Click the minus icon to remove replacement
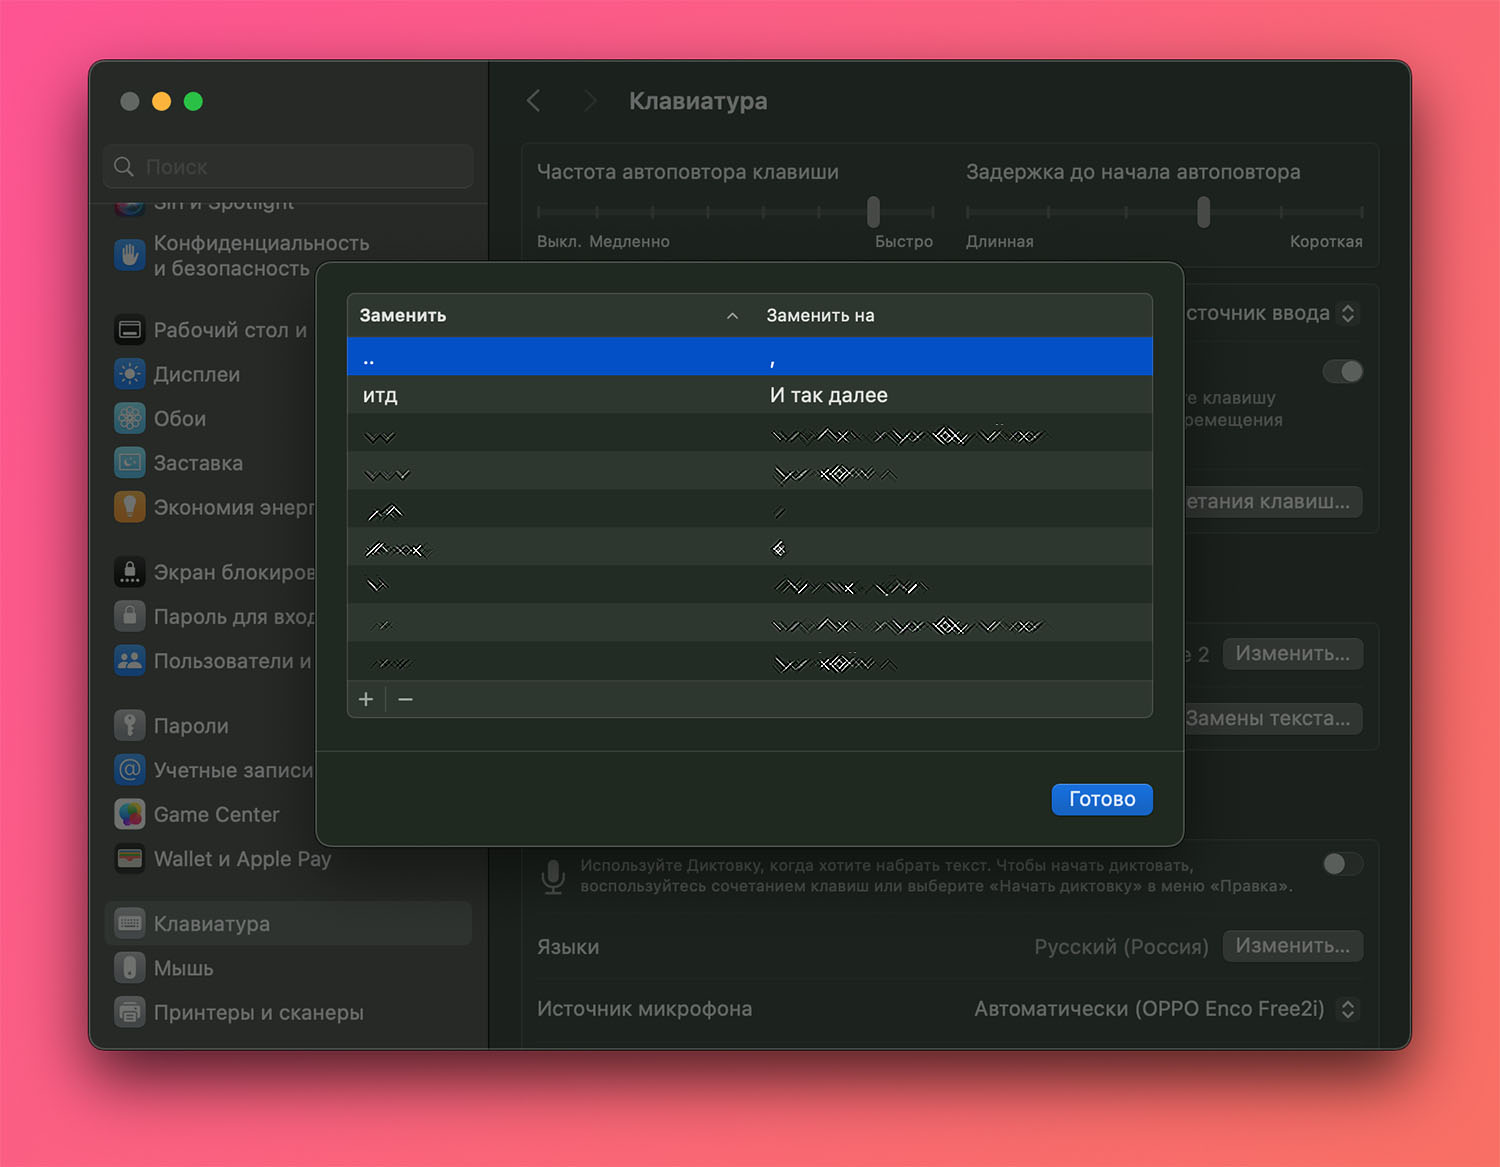The image size is (1500, 1167). coord(405,699)
